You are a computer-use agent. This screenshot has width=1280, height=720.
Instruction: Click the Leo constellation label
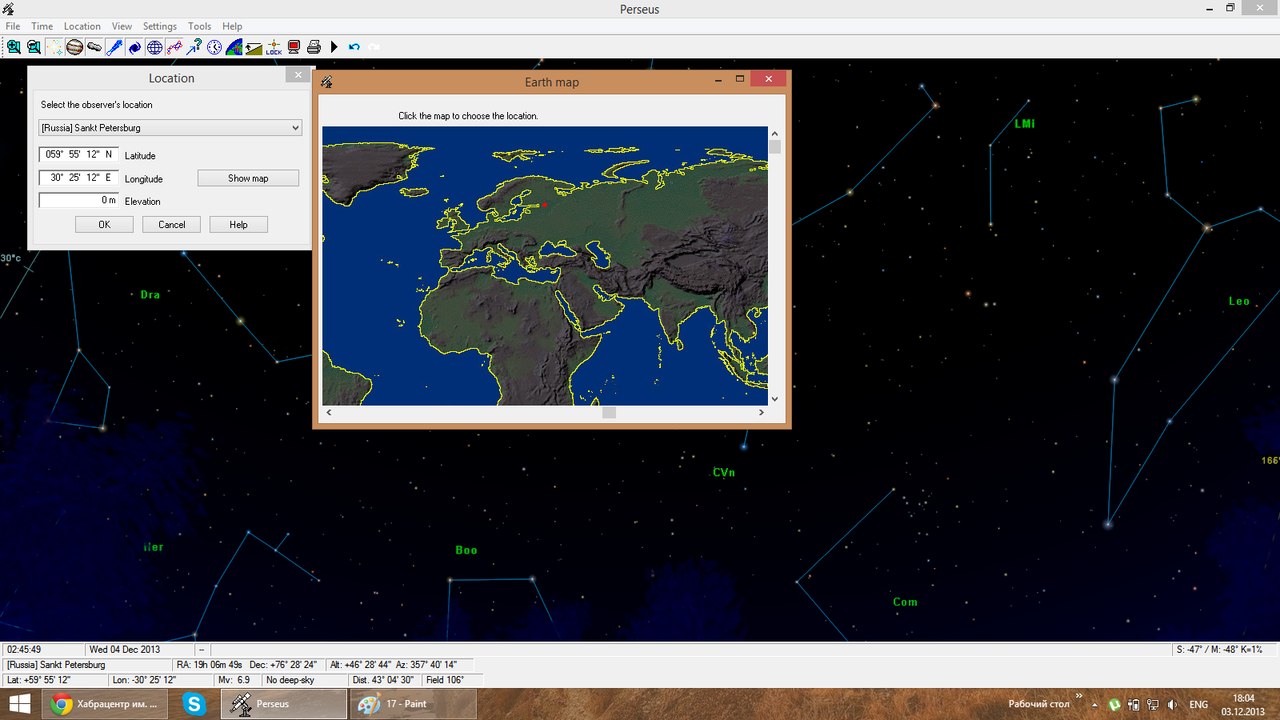point(1239,301)
